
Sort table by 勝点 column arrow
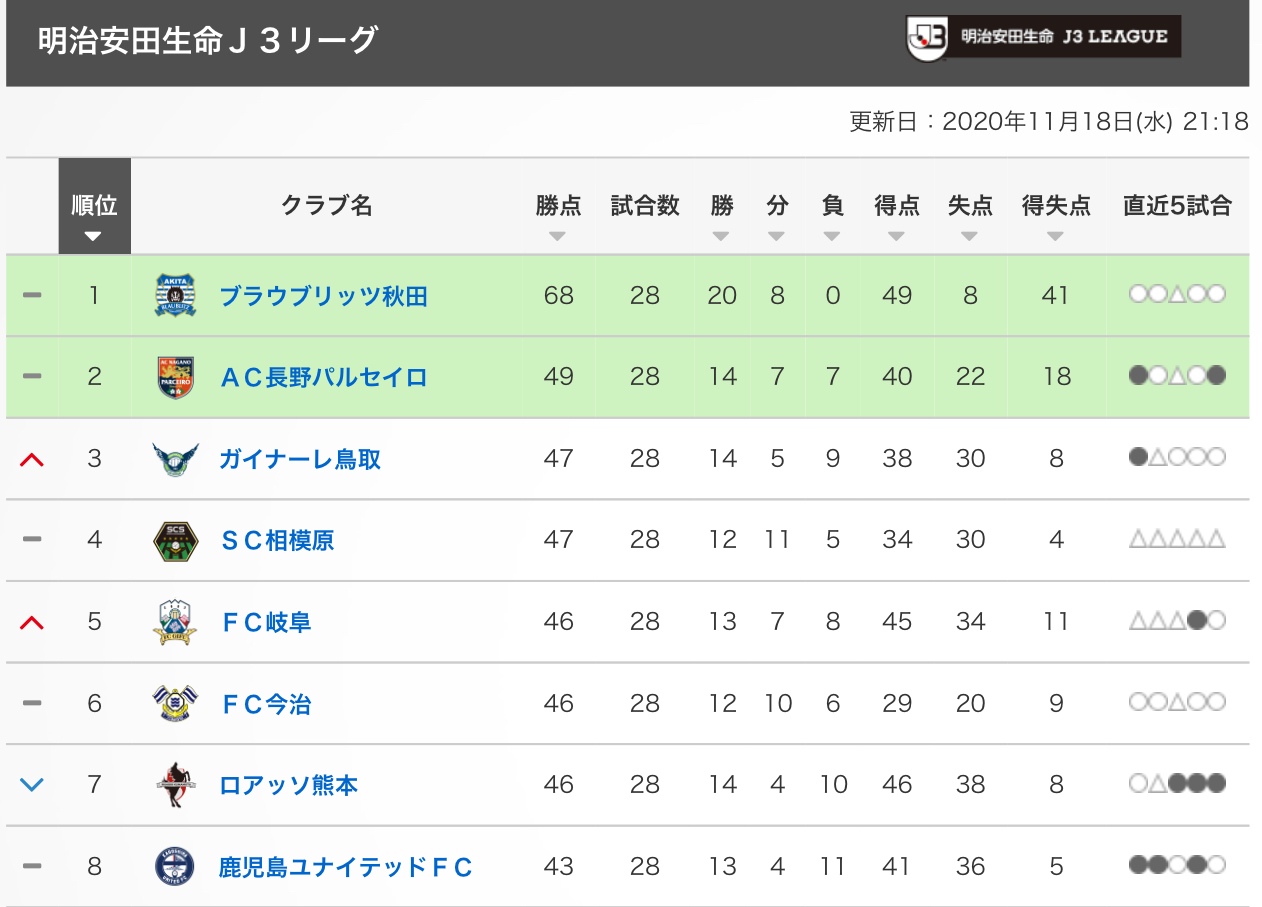click(x=558, y=237)
